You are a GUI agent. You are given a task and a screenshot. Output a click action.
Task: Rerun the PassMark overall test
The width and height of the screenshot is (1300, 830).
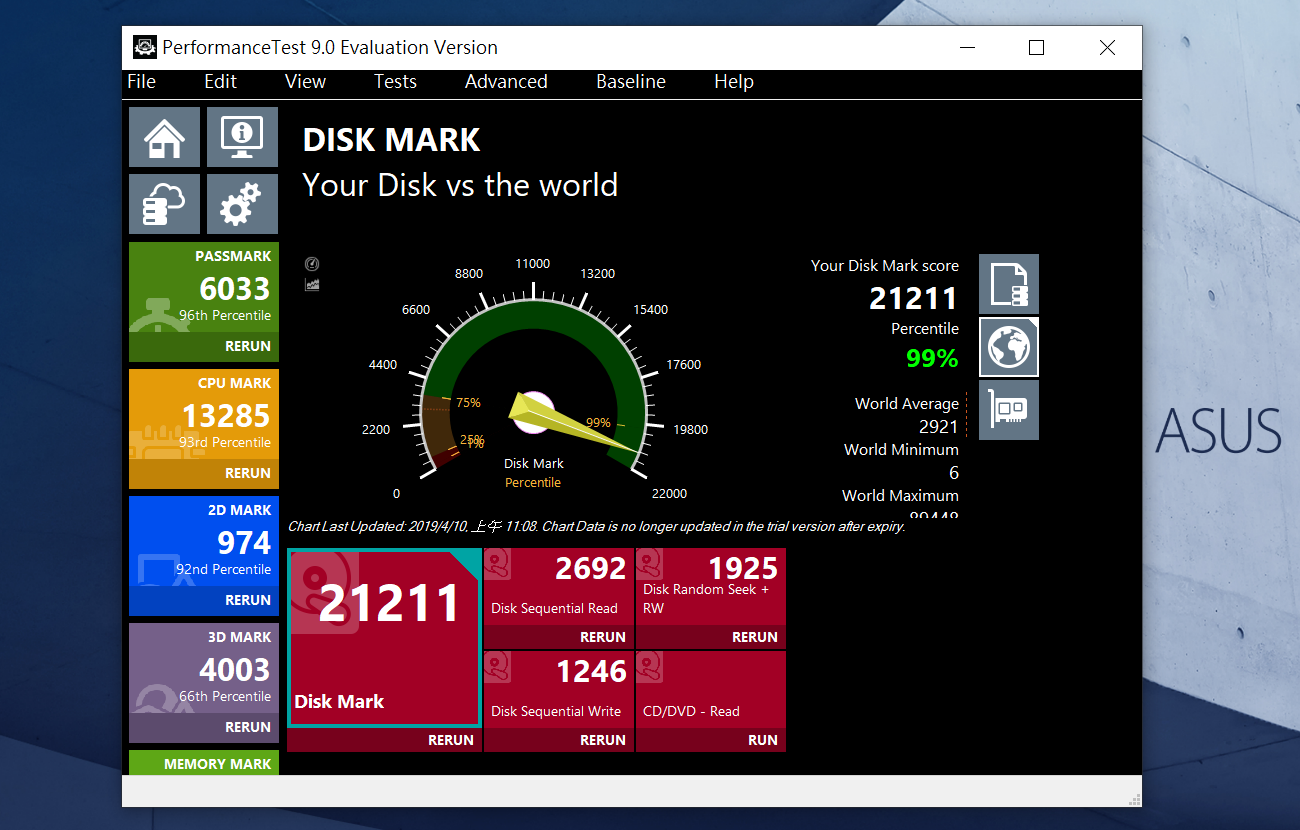(248, 346)
